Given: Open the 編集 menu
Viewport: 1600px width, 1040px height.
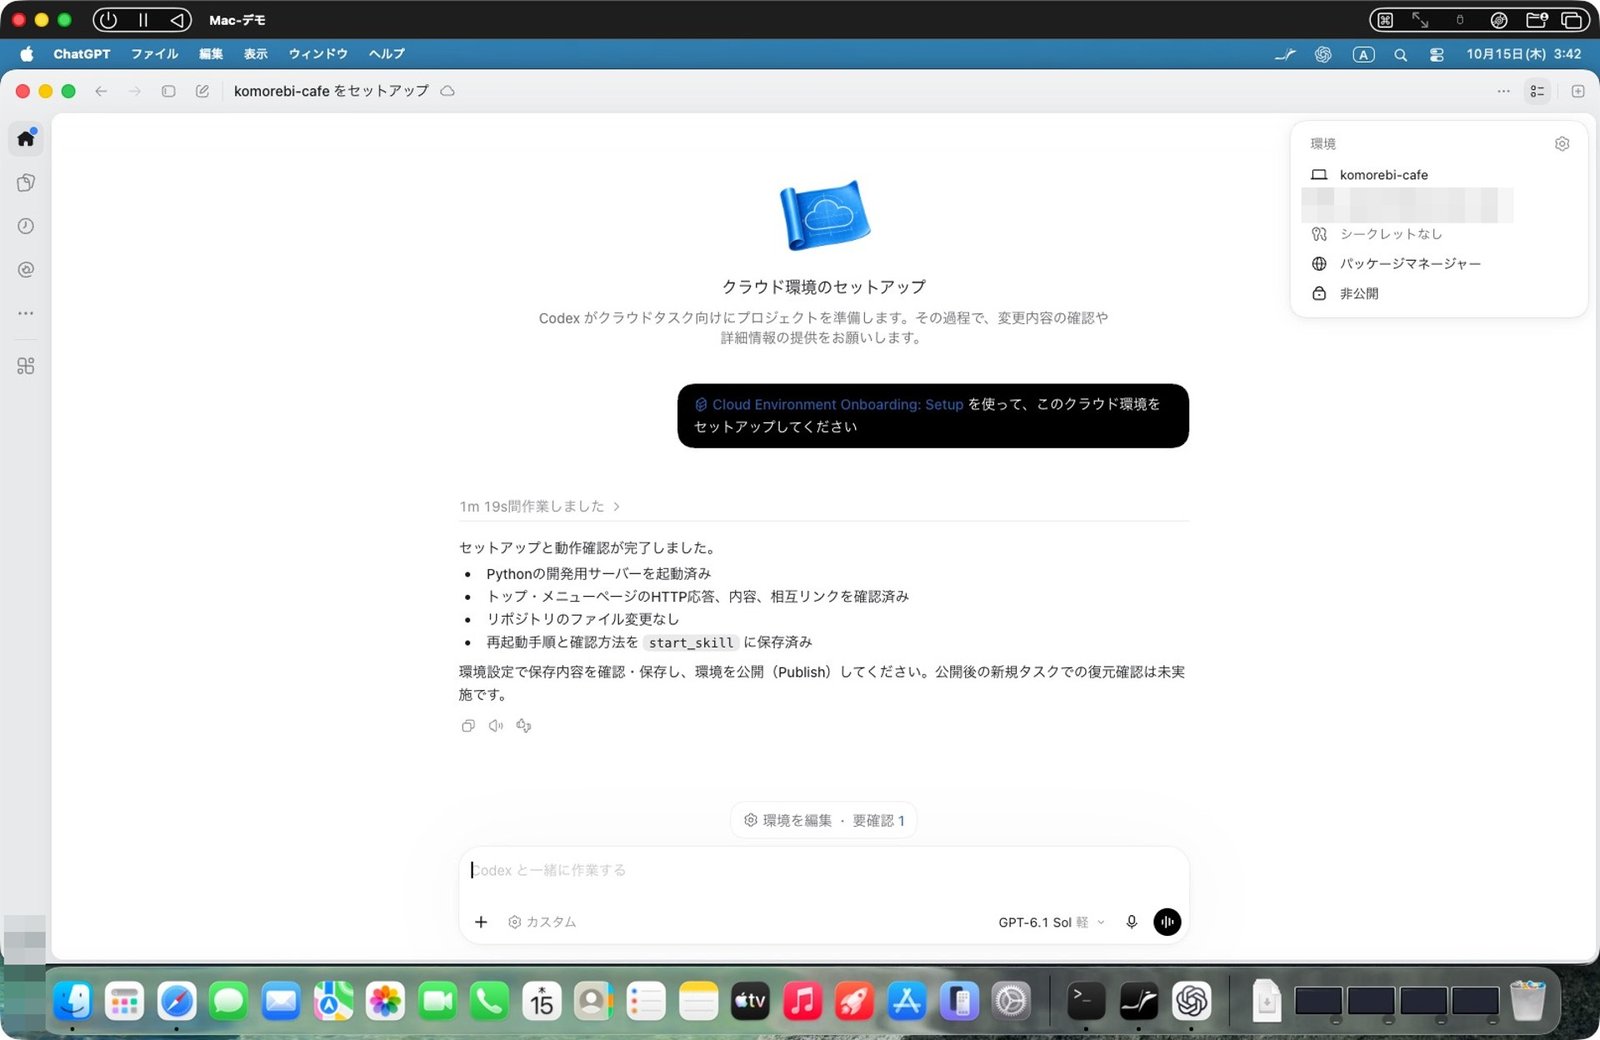Looking at the screenshot, I should [x=211, y=54].
